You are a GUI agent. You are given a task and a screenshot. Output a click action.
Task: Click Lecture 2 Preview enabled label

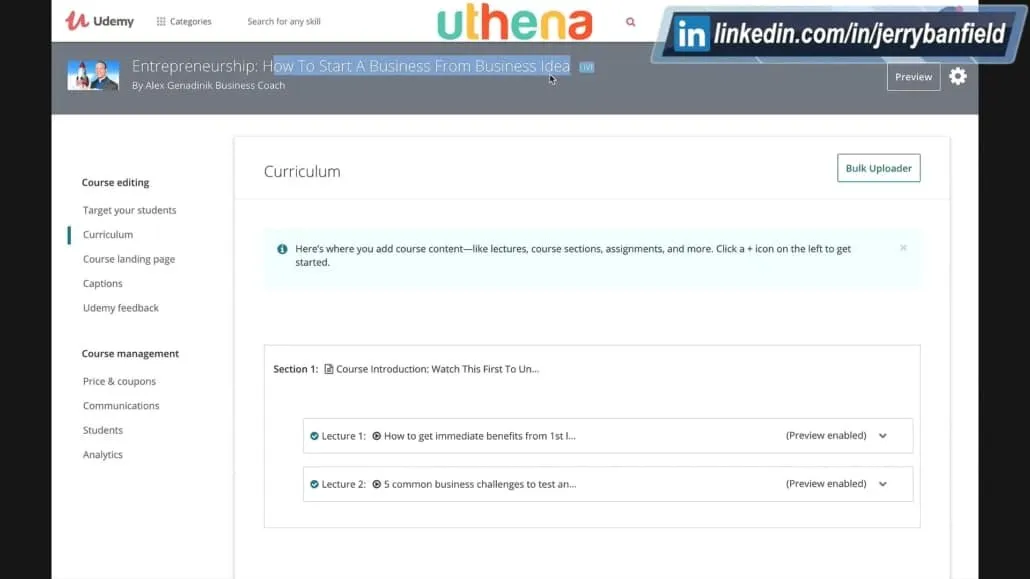click(826, 484)
